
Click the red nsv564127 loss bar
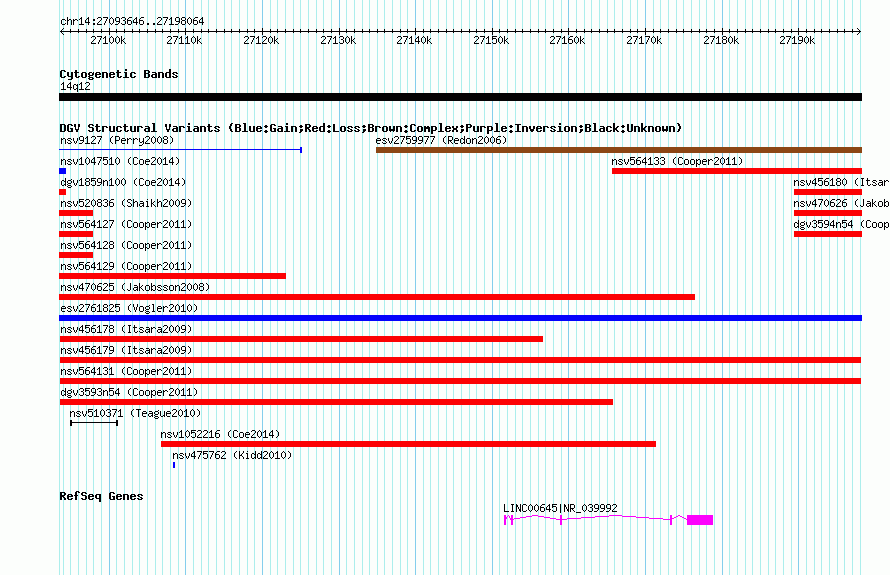[76, 234]
